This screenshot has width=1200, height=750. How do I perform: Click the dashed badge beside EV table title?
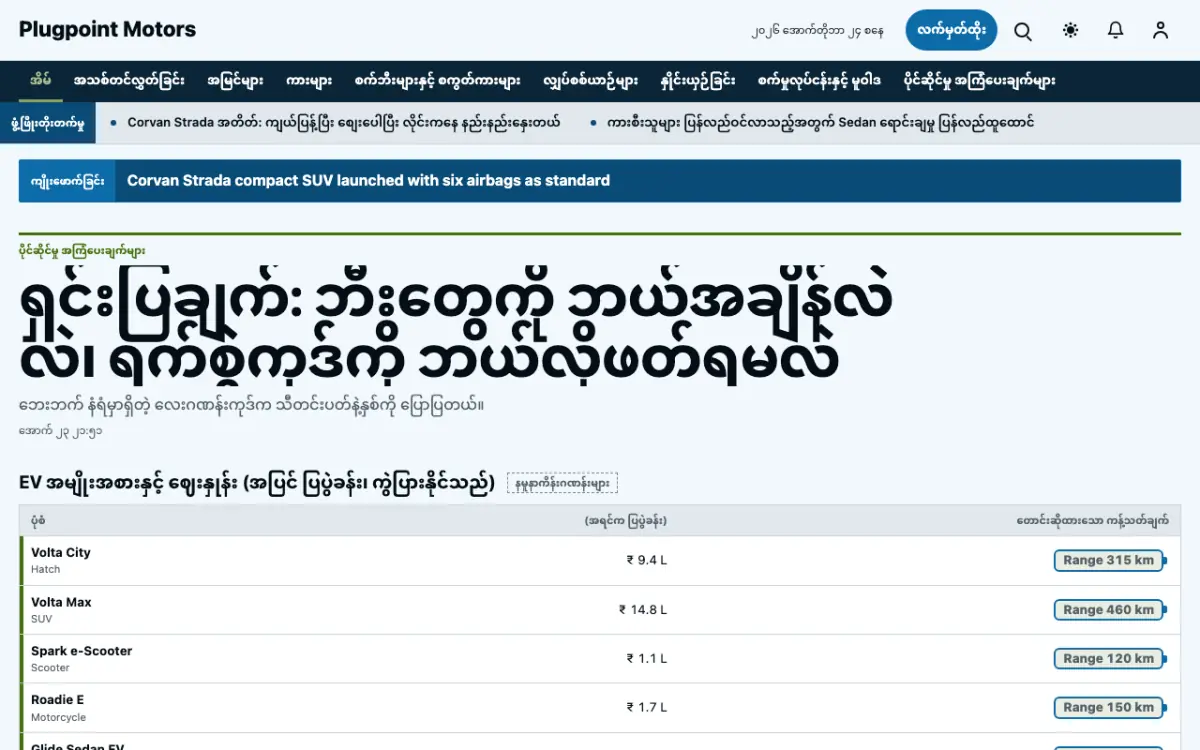pyautogui.click(x=562, y=484)
